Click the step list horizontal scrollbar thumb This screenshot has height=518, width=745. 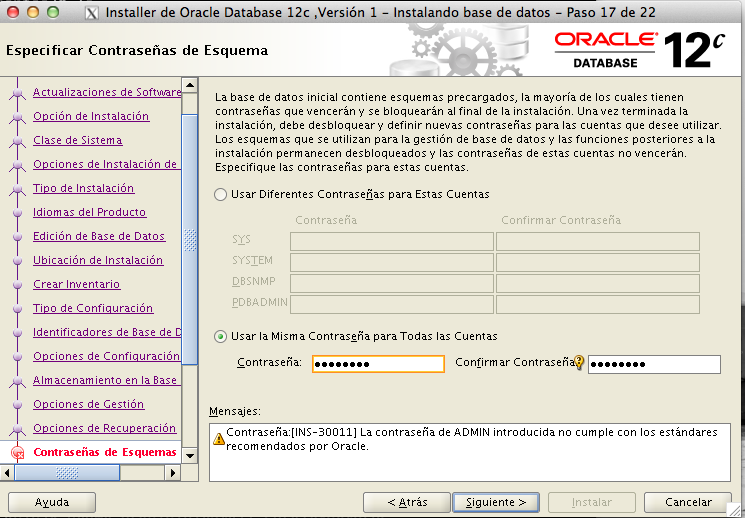[67, 473]
